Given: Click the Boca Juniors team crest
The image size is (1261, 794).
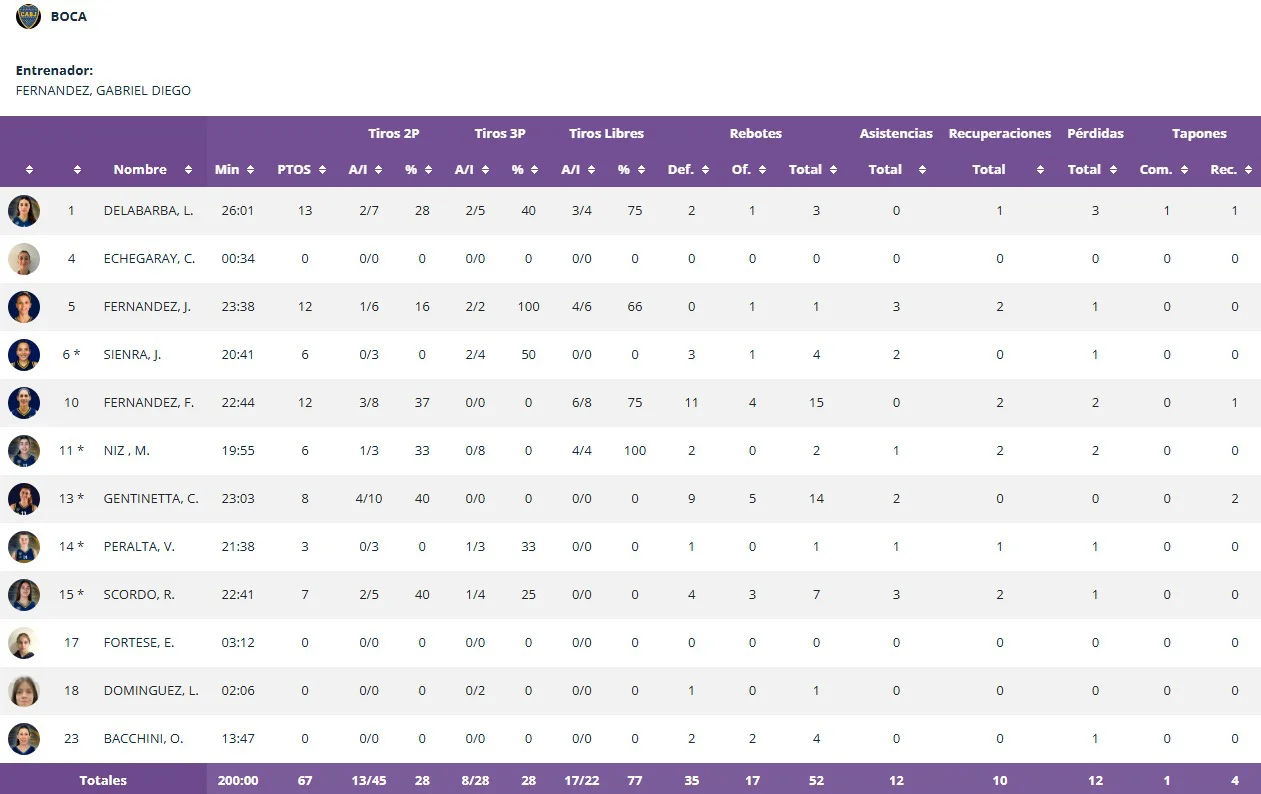Looking at the screenshot, I should tap(28, 16).
